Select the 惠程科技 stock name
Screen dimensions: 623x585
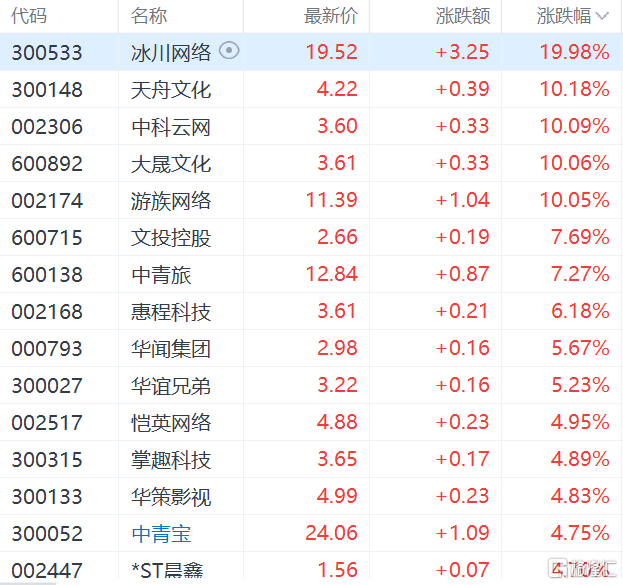point(171,312)
